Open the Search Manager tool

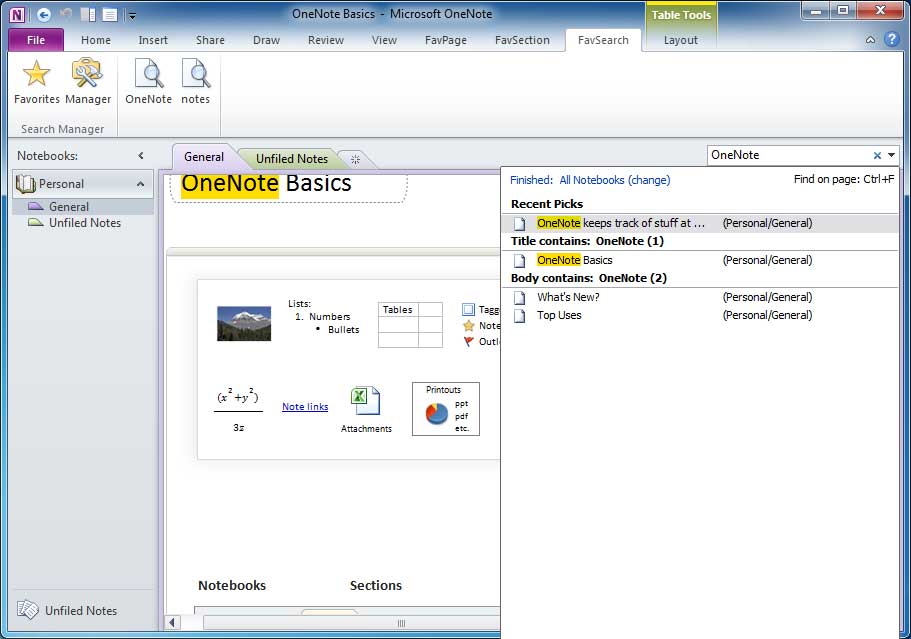tap(88, 82)
